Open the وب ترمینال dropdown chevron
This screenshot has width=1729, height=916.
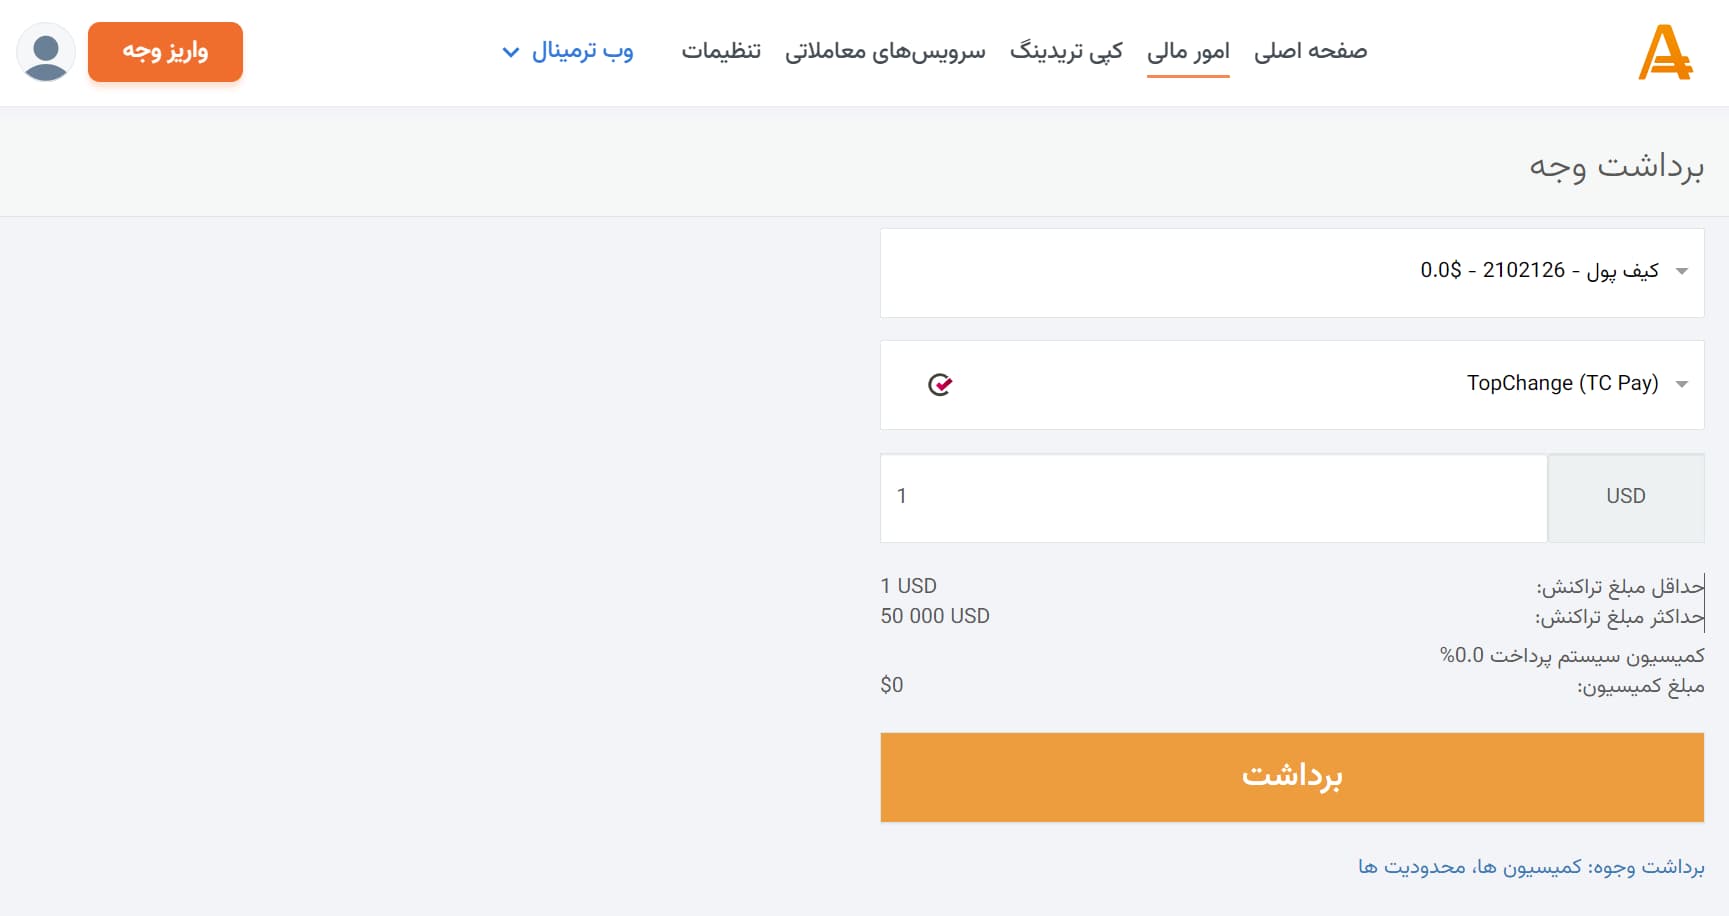pos(510,52)
